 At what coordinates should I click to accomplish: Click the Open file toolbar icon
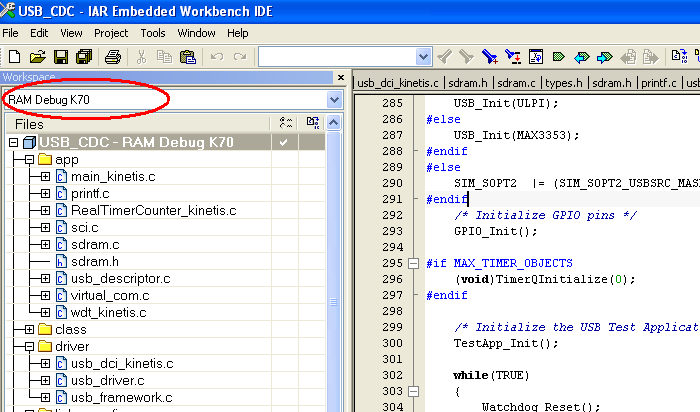pos(38,57)
